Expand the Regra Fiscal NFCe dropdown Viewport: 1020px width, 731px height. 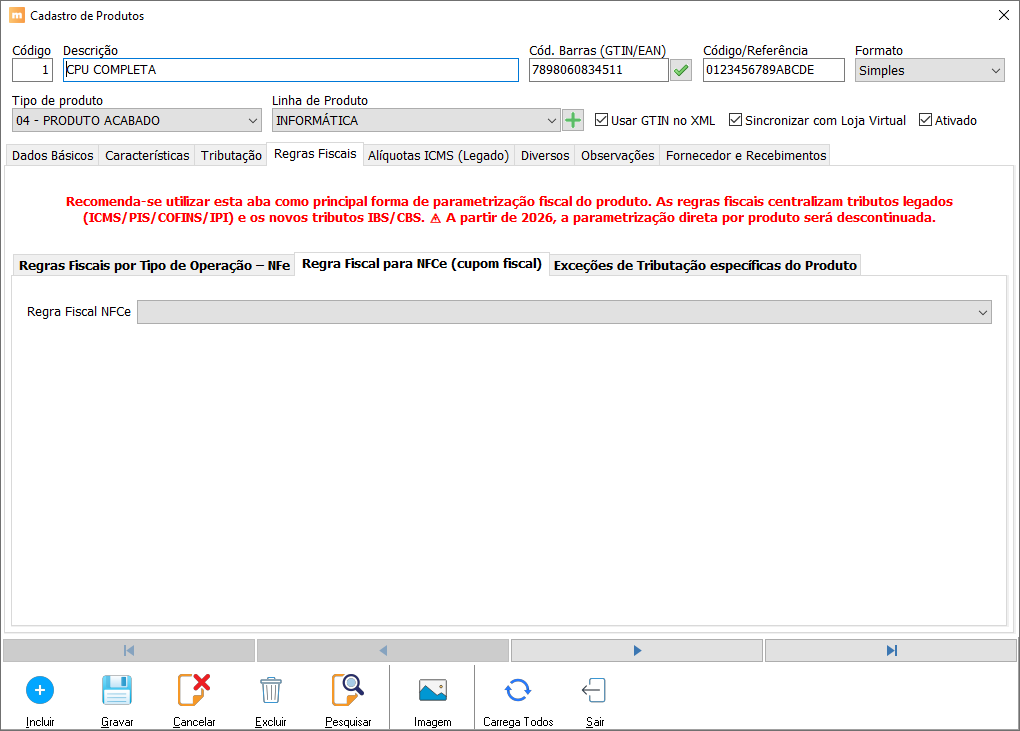(x=564, y=313)
